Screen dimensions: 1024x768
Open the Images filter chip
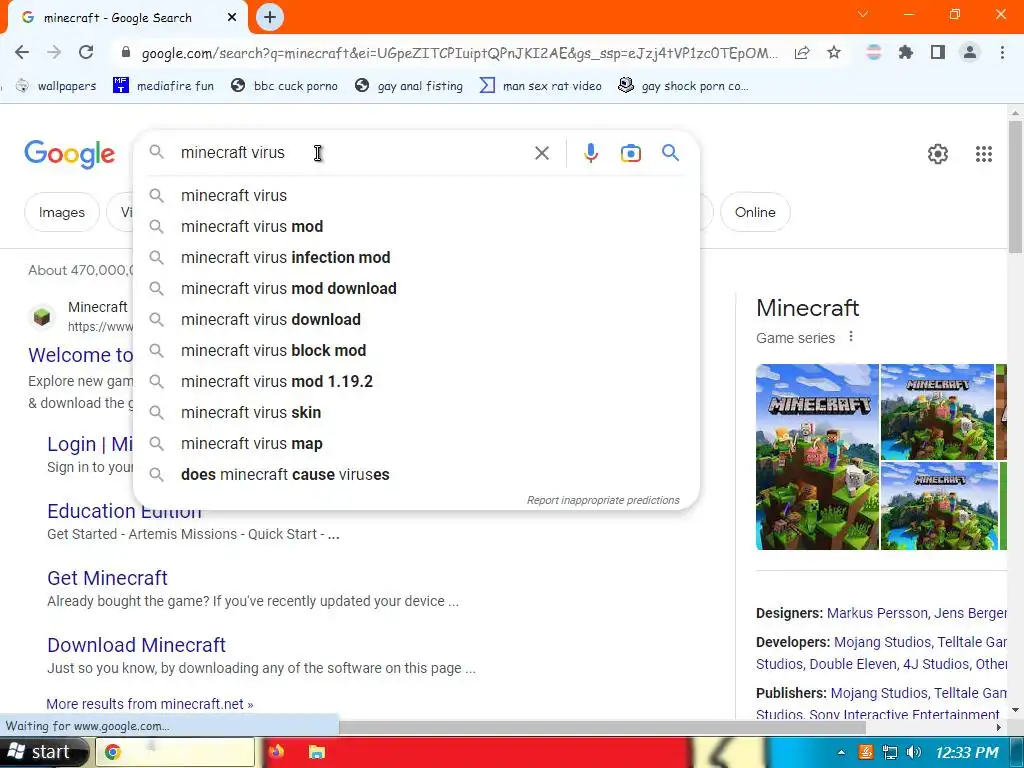61,212
